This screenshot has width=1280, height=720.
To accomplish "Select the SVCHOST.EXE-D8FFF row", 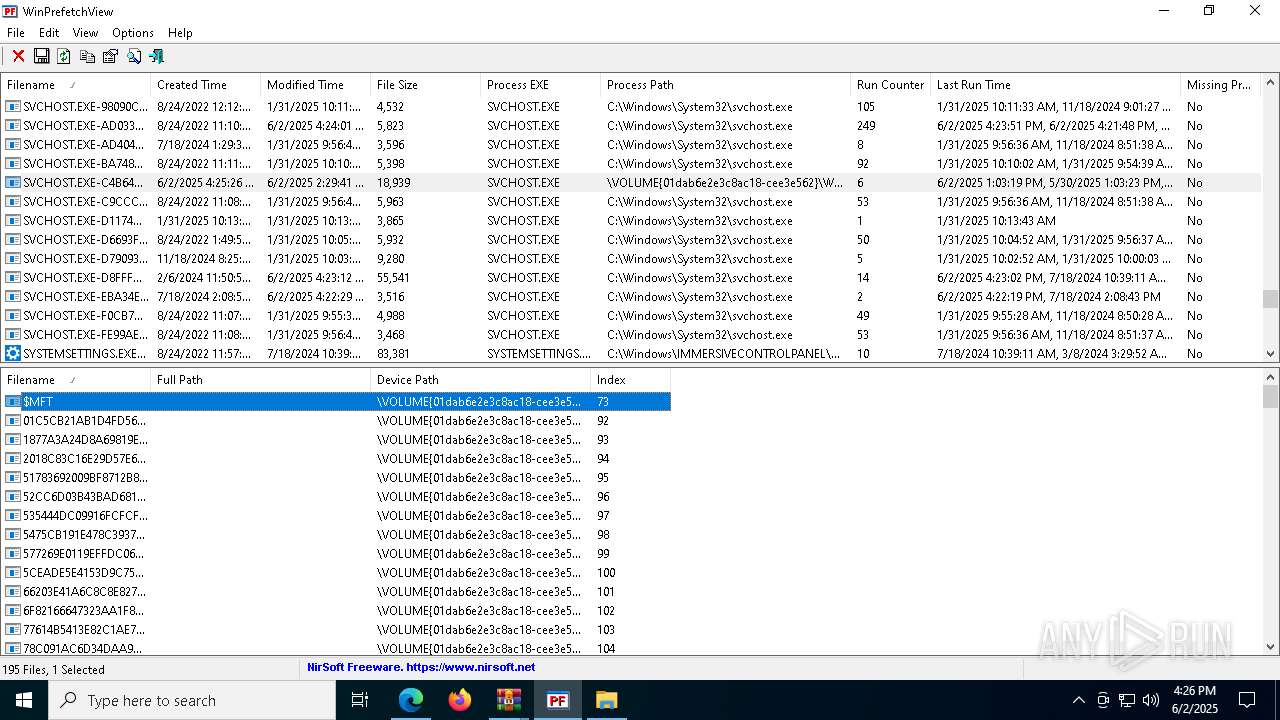I will pyautogui.click(x=632, y=278).
